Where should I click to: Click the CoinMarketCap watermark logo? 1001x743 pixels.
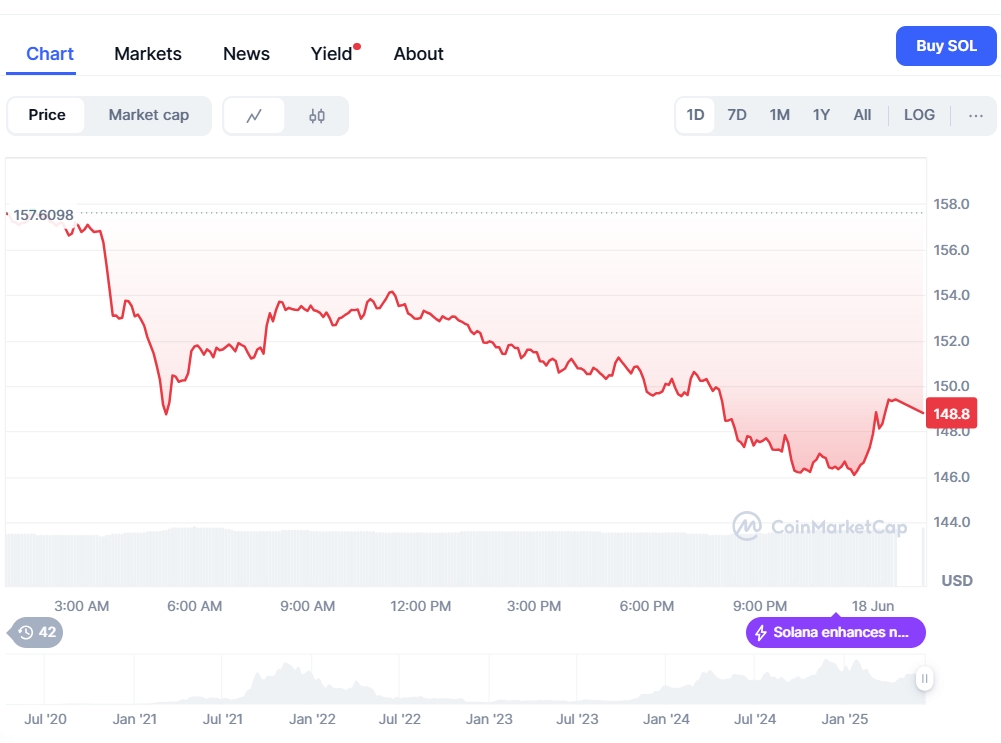[x=747, y=526]
